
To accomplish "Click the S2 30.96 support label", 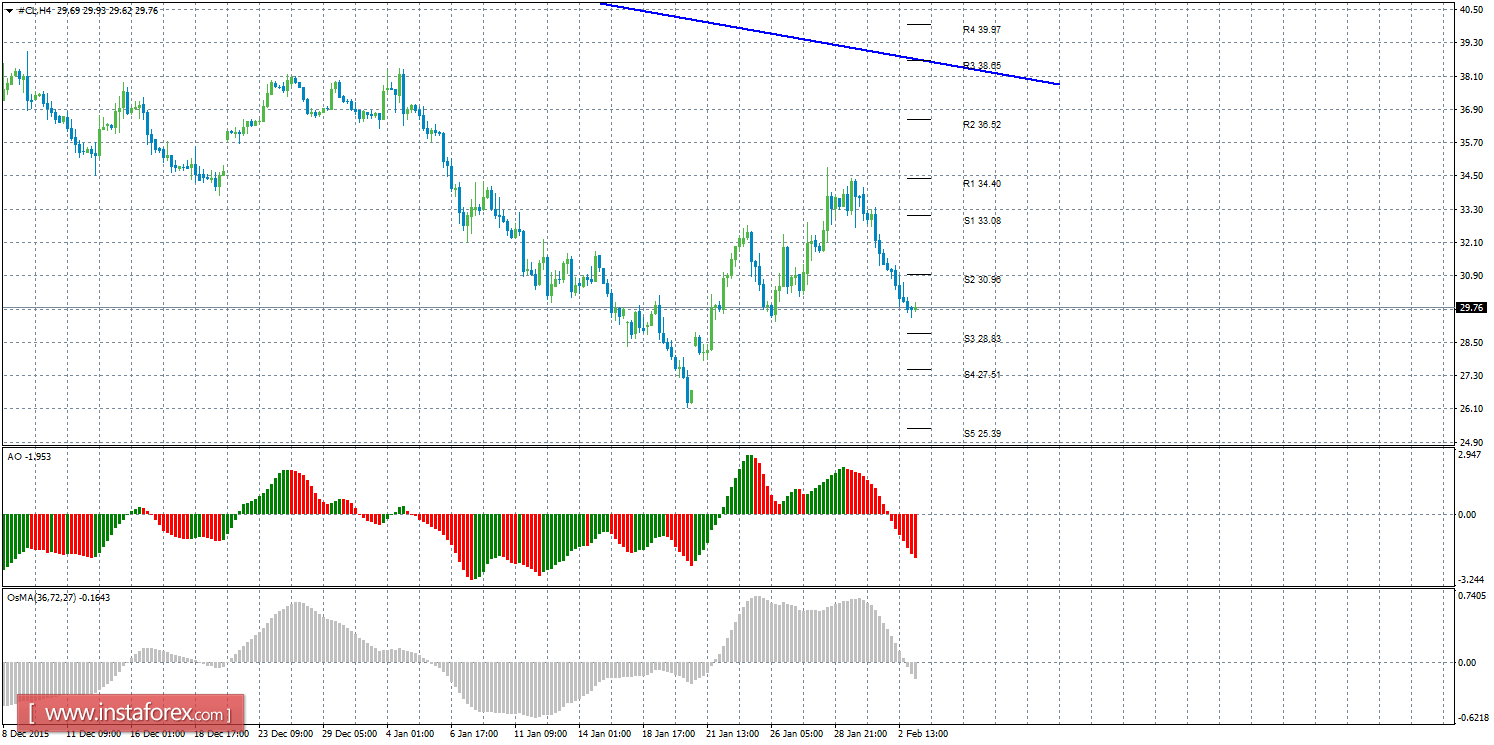I will coord(982,280).
